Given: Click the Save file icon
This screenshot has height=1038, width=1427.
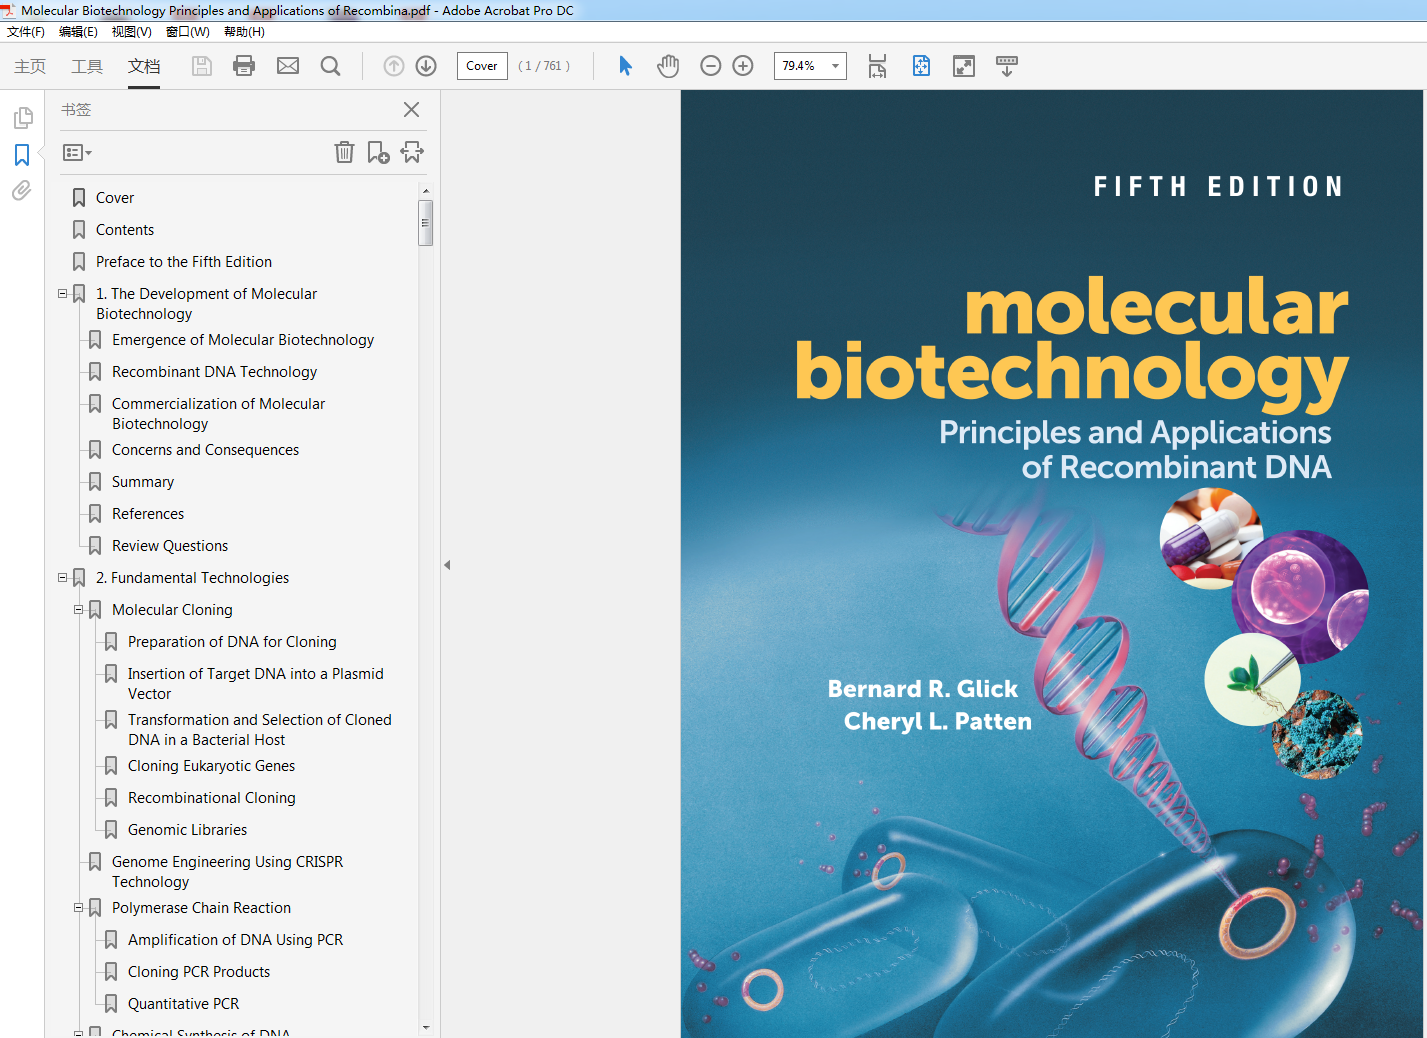Looking at the screenshot, I should (202, 66).
